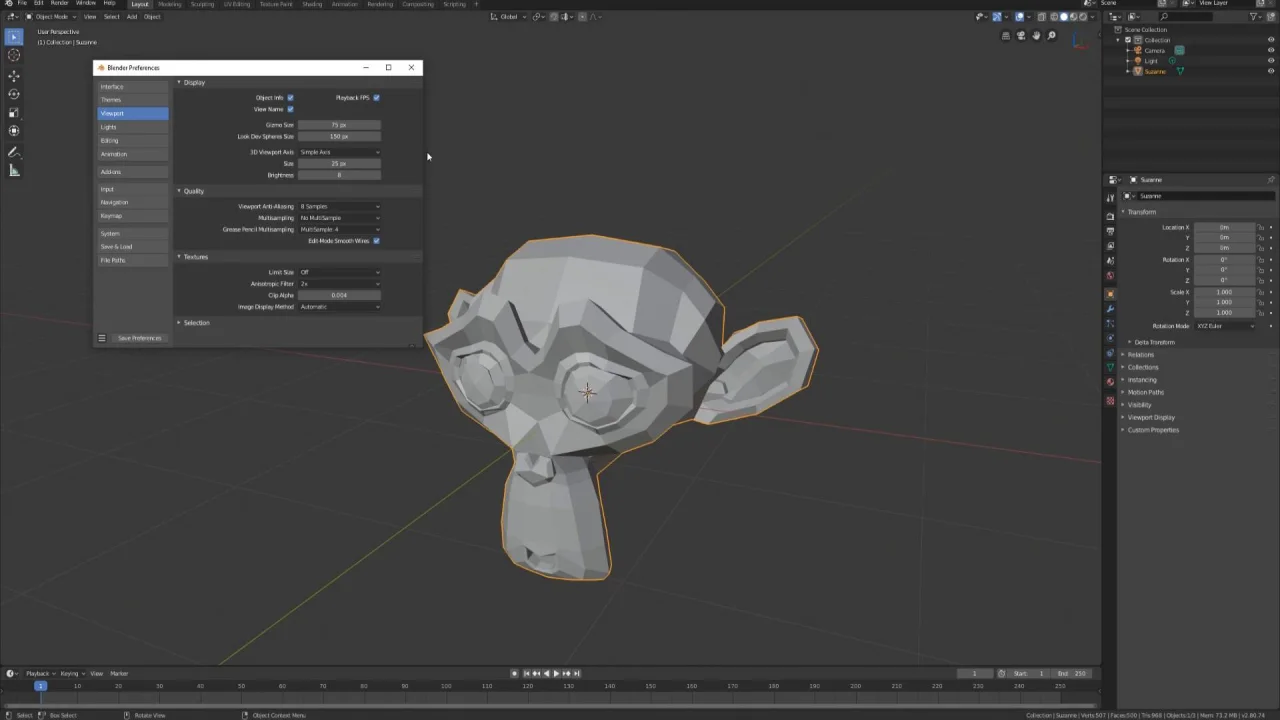This screenshot has width=1280, height=720.
Task: Open the Keymap preferences section
Action: tap(133, 216)
